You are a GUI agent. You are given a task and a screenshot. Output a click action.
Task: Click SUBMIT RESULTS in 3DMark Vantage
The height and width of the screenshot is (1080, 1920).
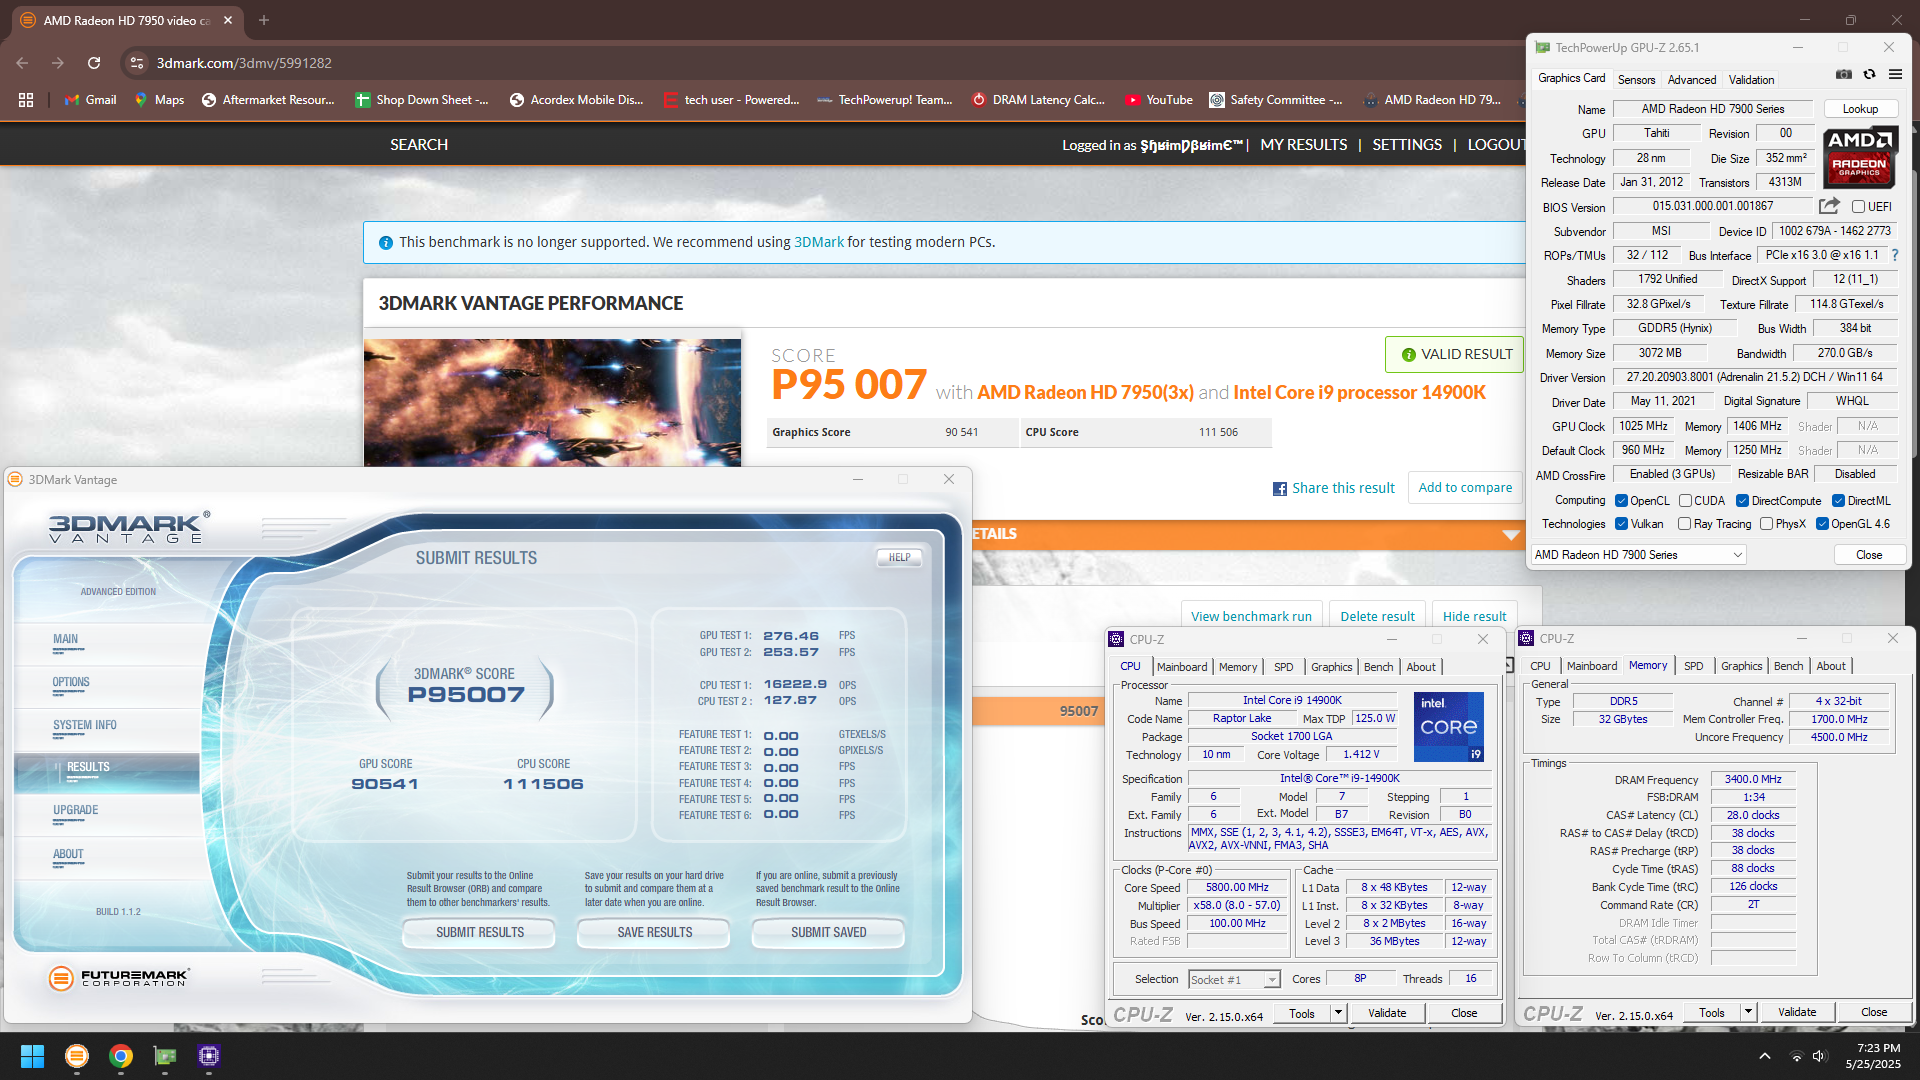tap(479, 932)
